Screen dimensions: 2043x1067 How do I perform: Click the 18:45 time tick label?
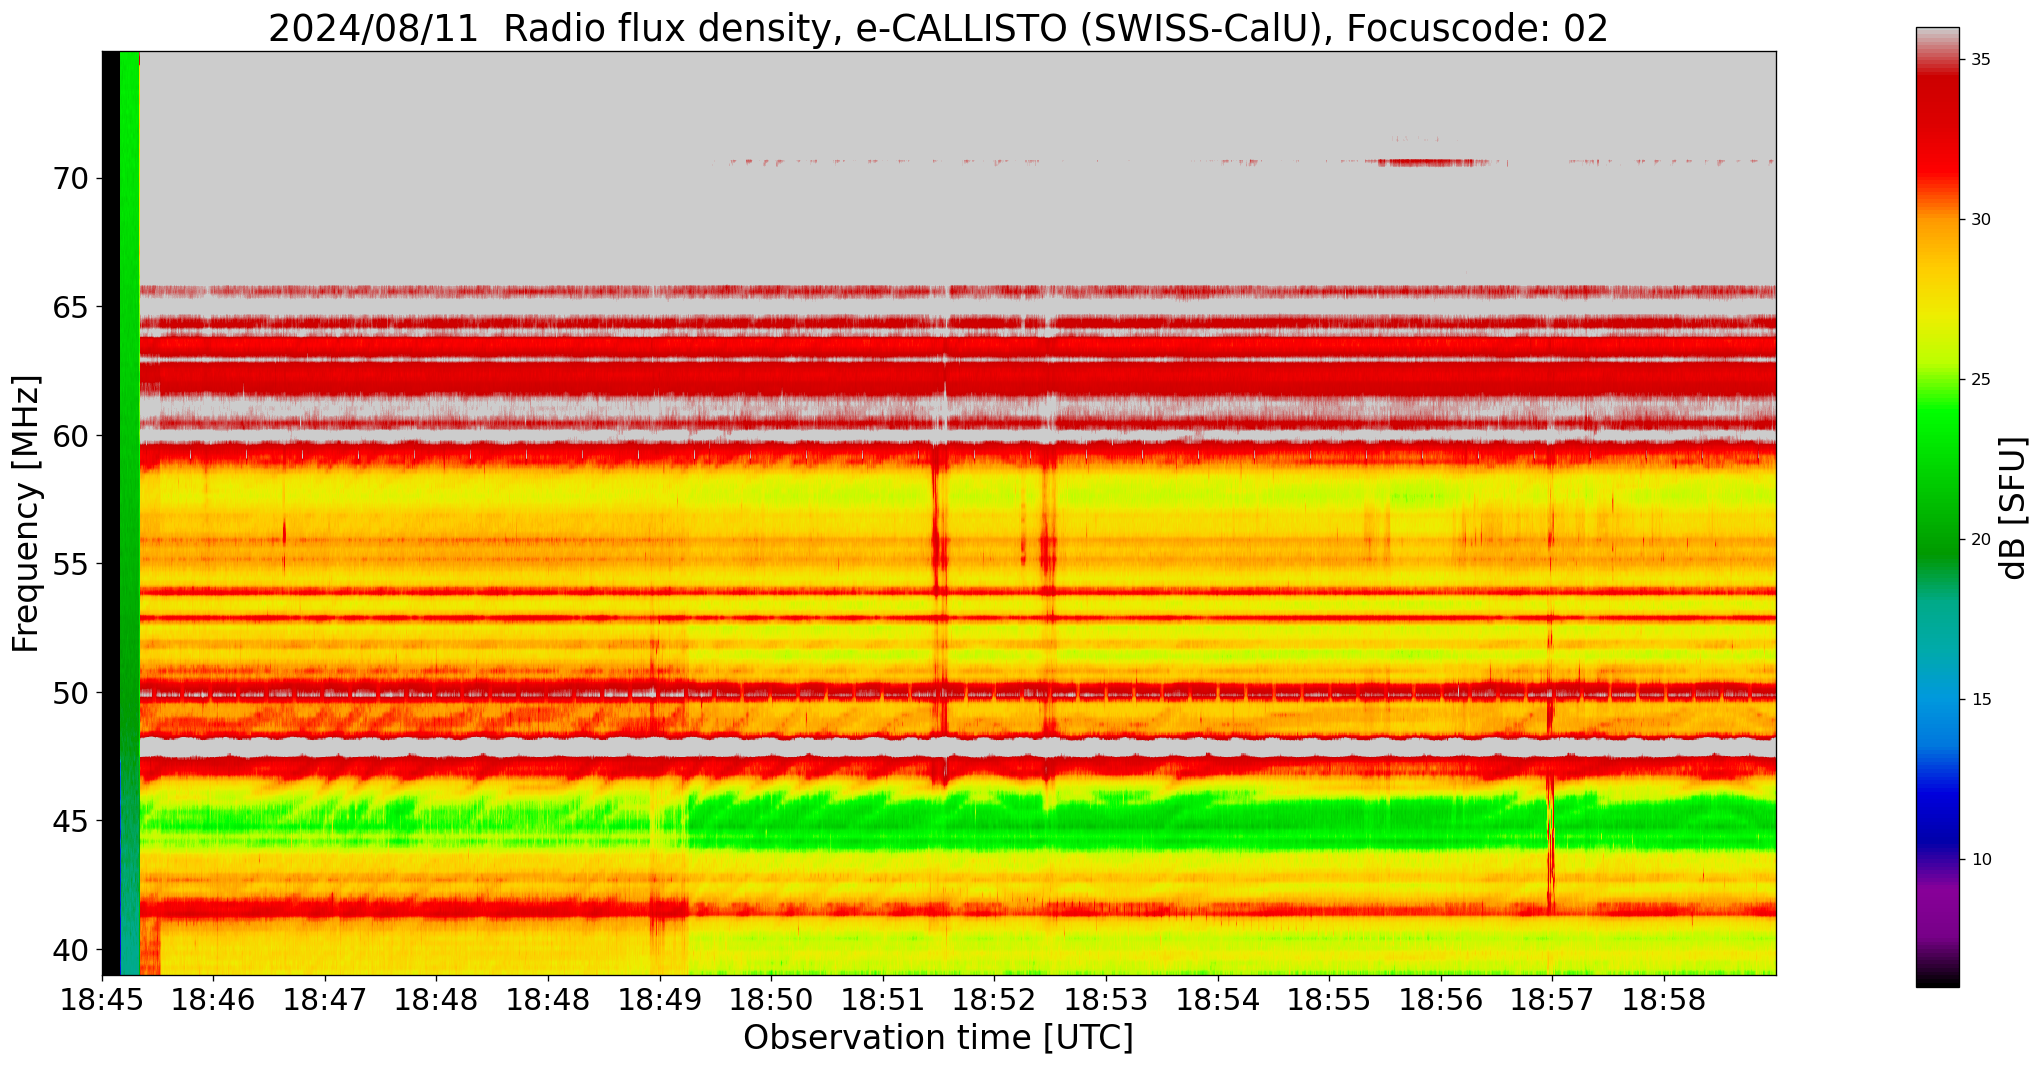coord(102,999)
